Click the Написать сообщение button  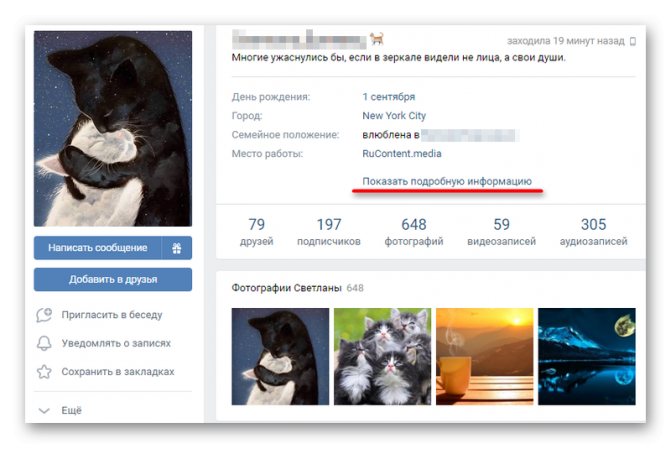[98, 248]
